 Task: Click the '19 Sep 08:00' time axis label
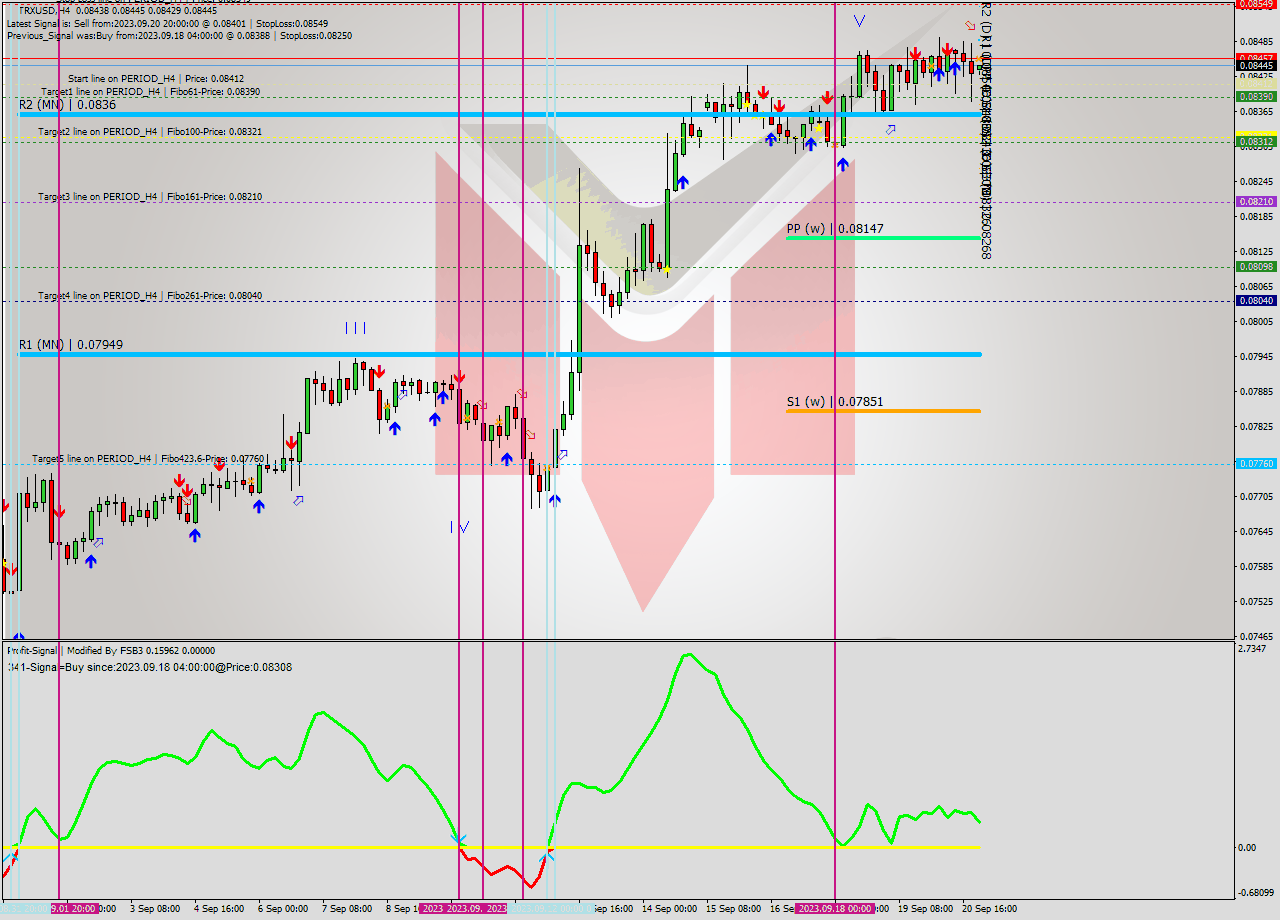tap(925, 909)
